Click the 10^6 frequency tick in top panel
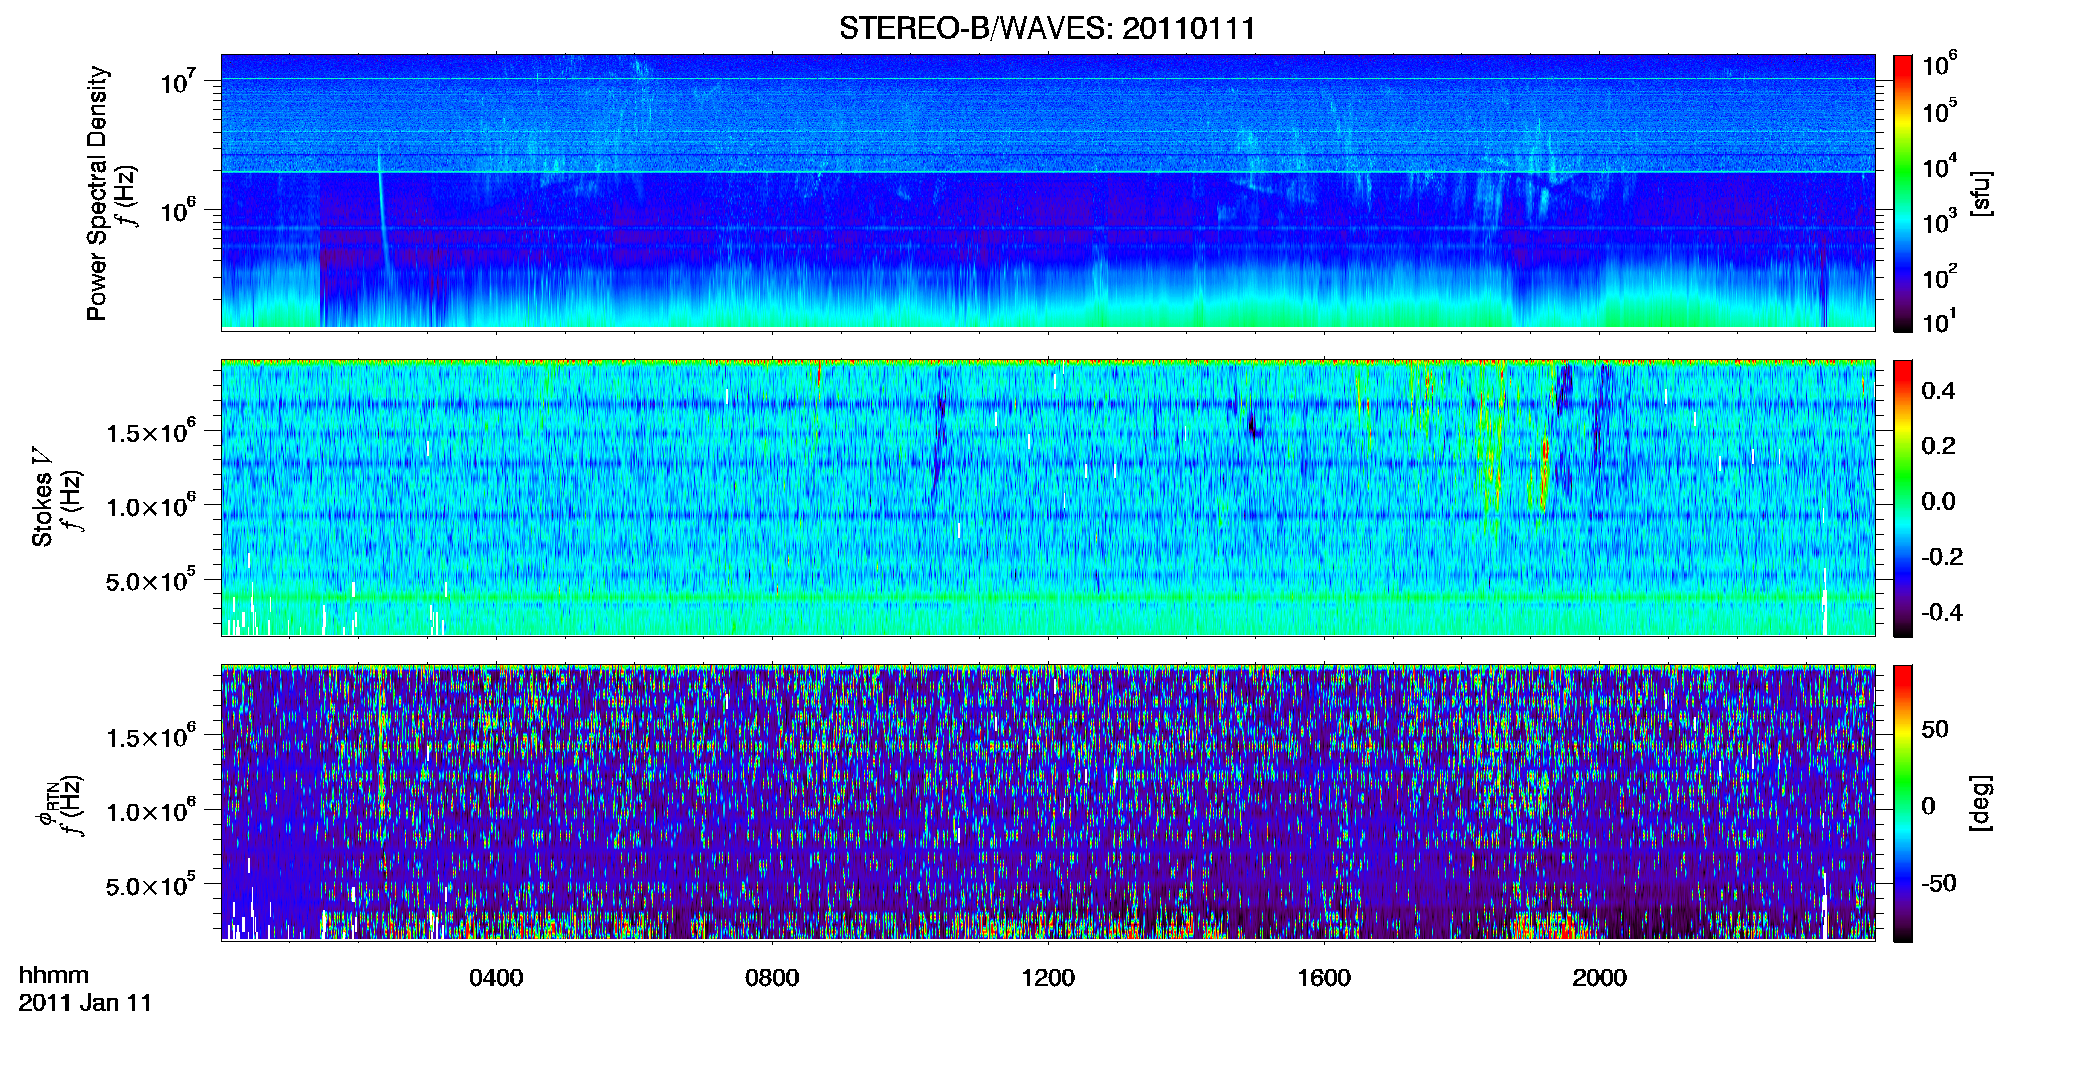 (x=177, y=211)
